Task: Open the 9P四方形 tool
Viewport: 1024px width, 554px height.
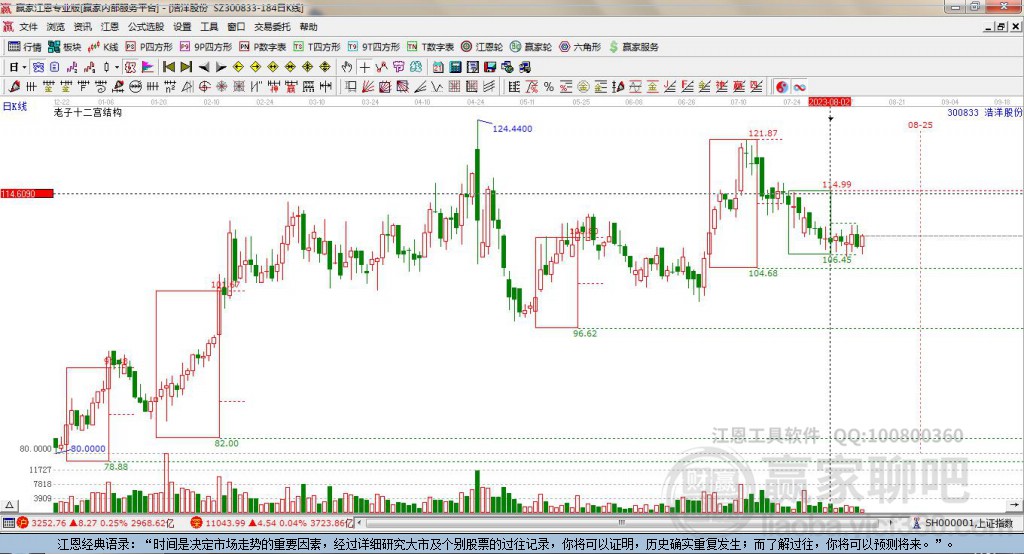Action: 206,47
